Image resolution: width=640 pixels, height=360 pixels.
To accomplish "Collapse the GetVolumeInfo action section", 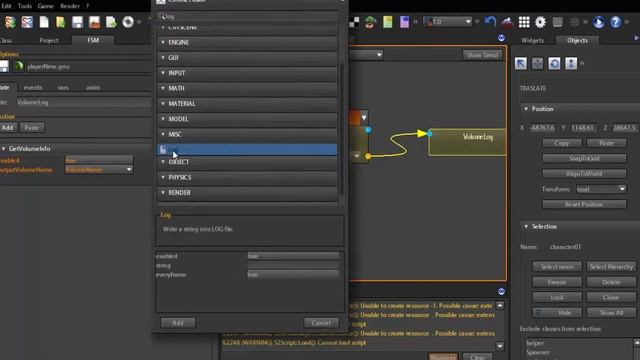I will click(4, 149).
